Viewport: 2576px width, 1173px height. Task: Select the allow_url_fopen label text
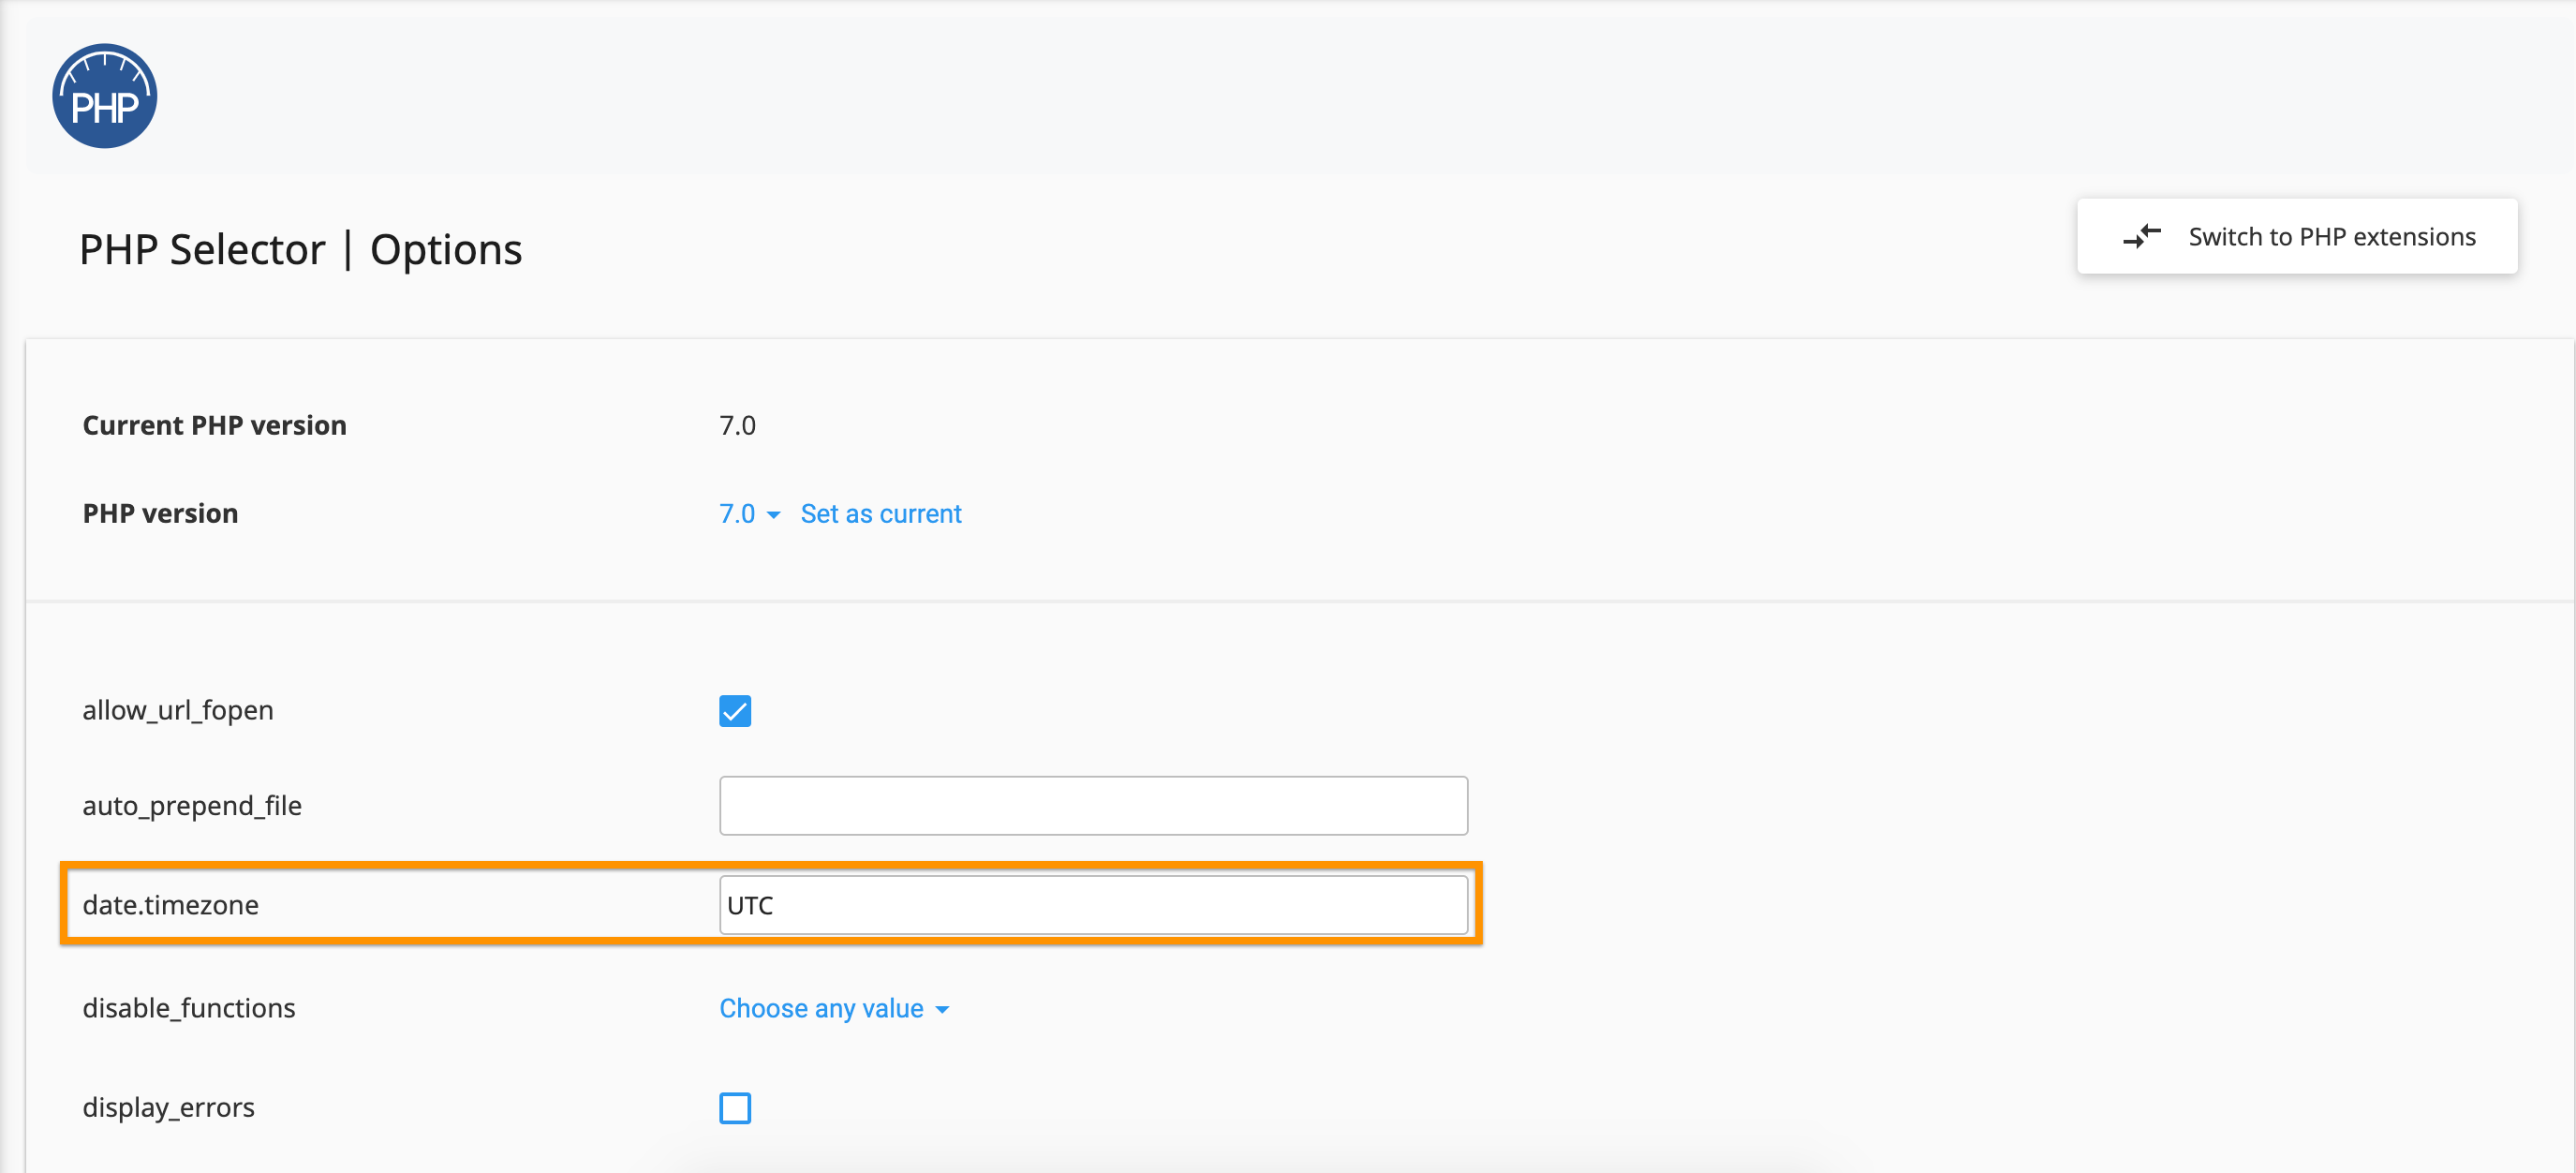click(177, 710)
